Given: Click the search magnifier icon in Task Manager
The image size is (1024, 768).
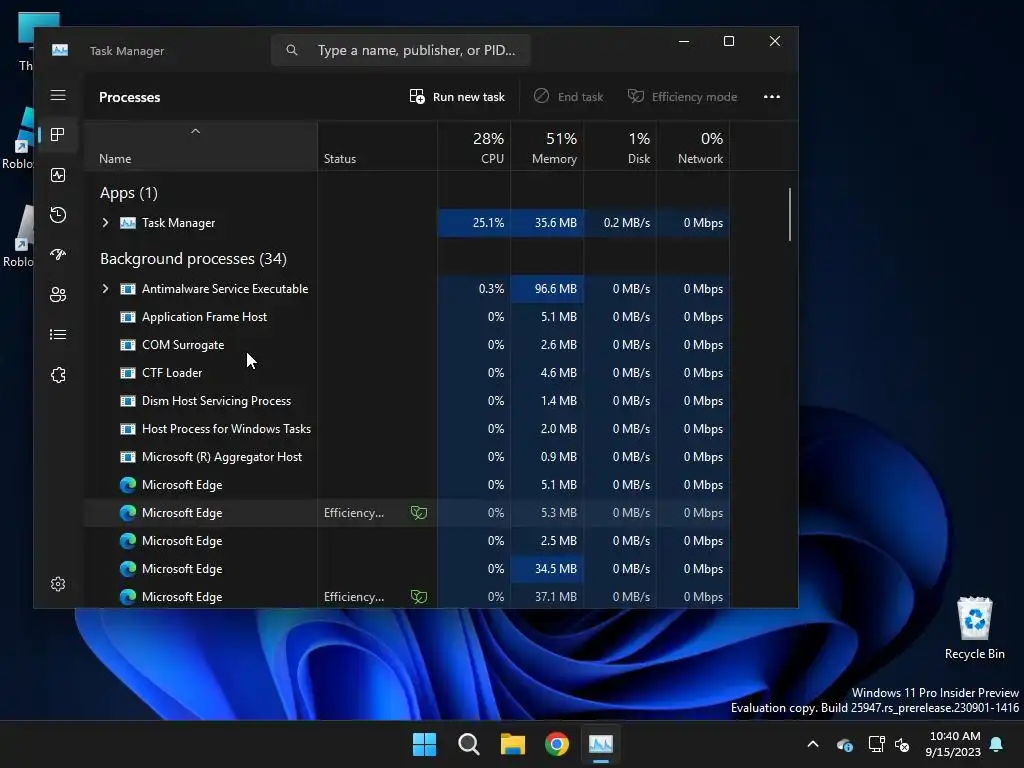Looking at the screenshot, I should click(292, 50).
